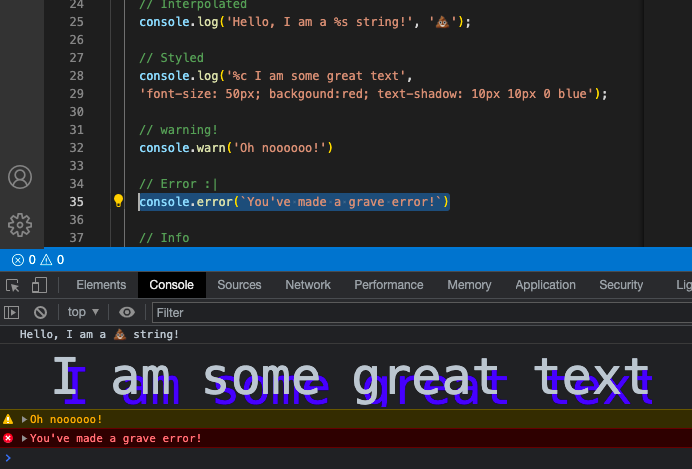692x469 pixels.
Task: Switch to the Network tab
Action: [x=308, y=285]
